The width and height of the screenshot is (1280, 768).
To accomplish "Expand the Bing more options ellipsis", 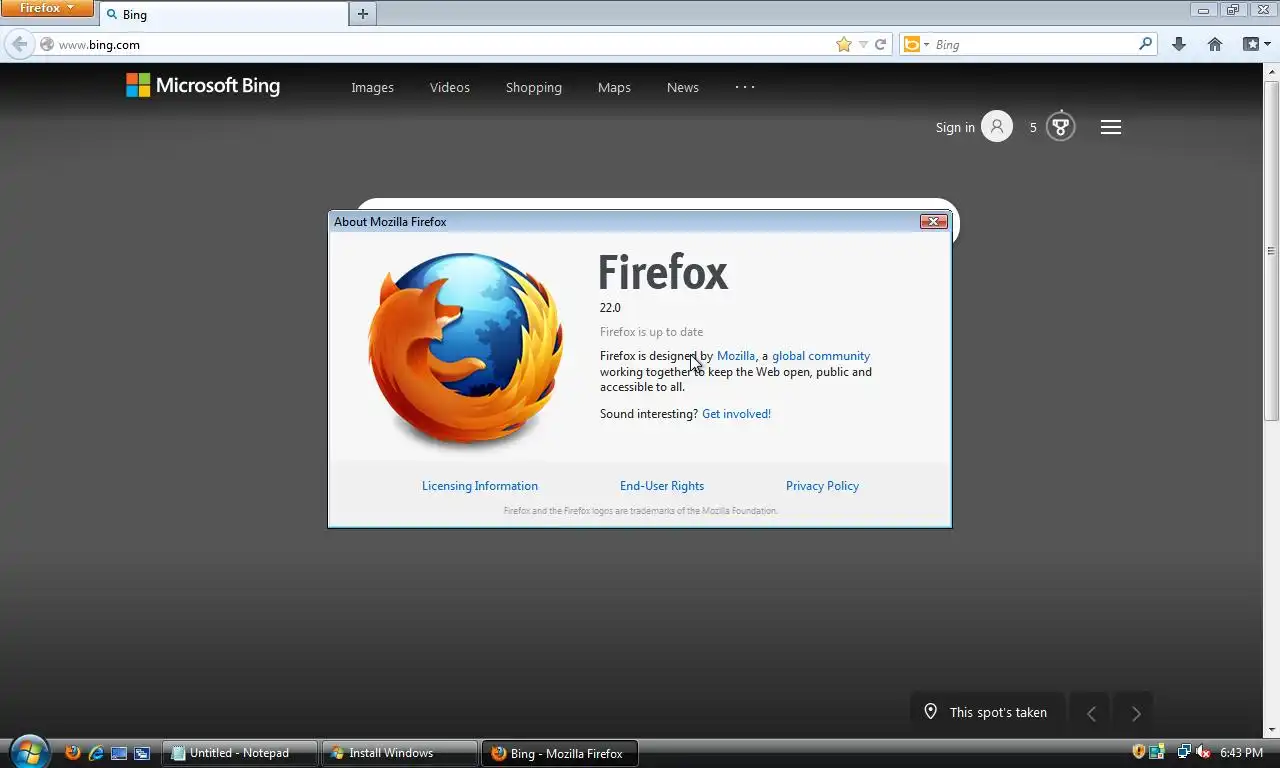I will [745, 87].
